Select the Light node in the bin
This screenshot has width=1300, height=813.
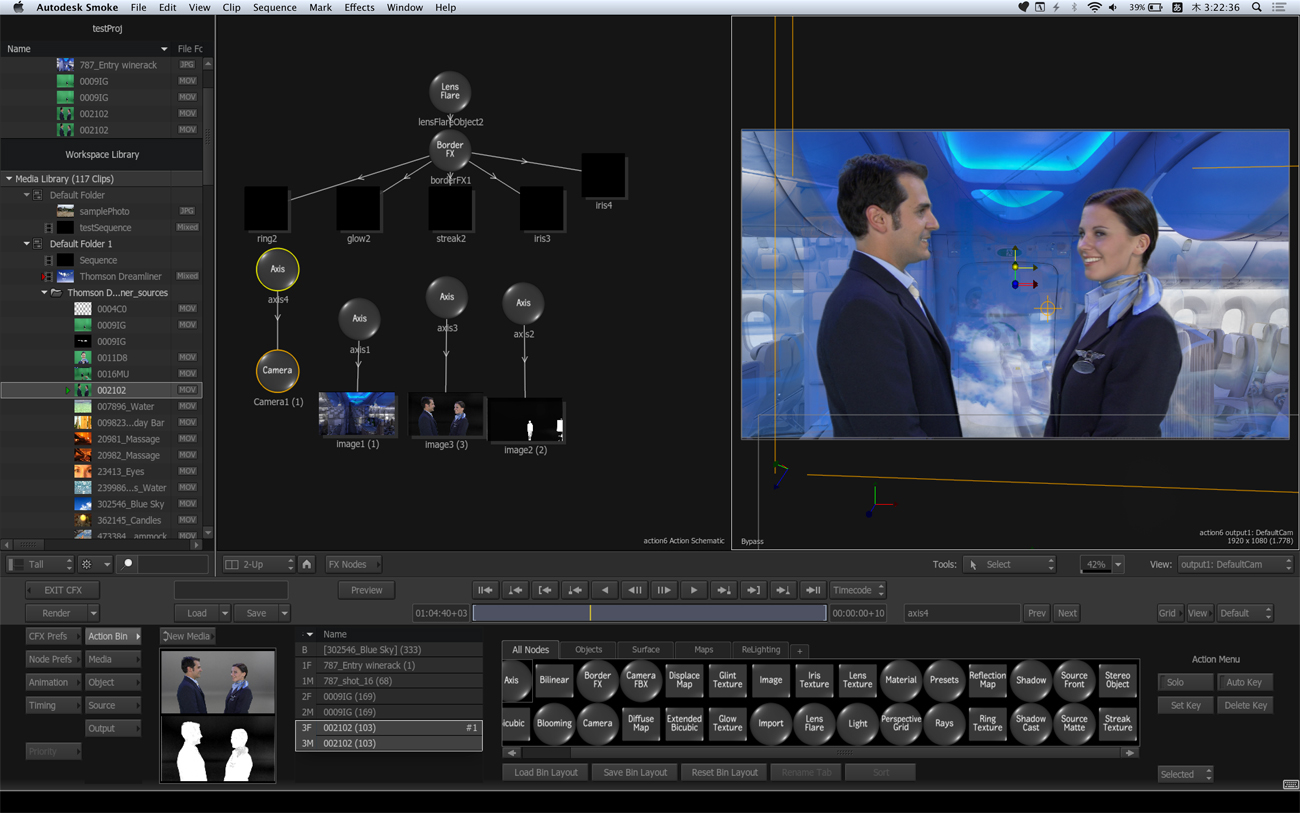click(857, 723)
